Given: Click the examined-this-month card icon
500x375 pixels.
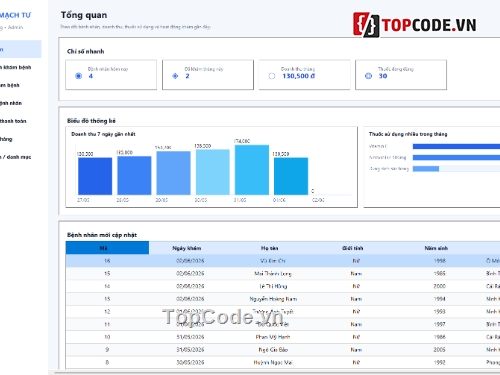Looking at the screenshot, I should tap(175, 76).
